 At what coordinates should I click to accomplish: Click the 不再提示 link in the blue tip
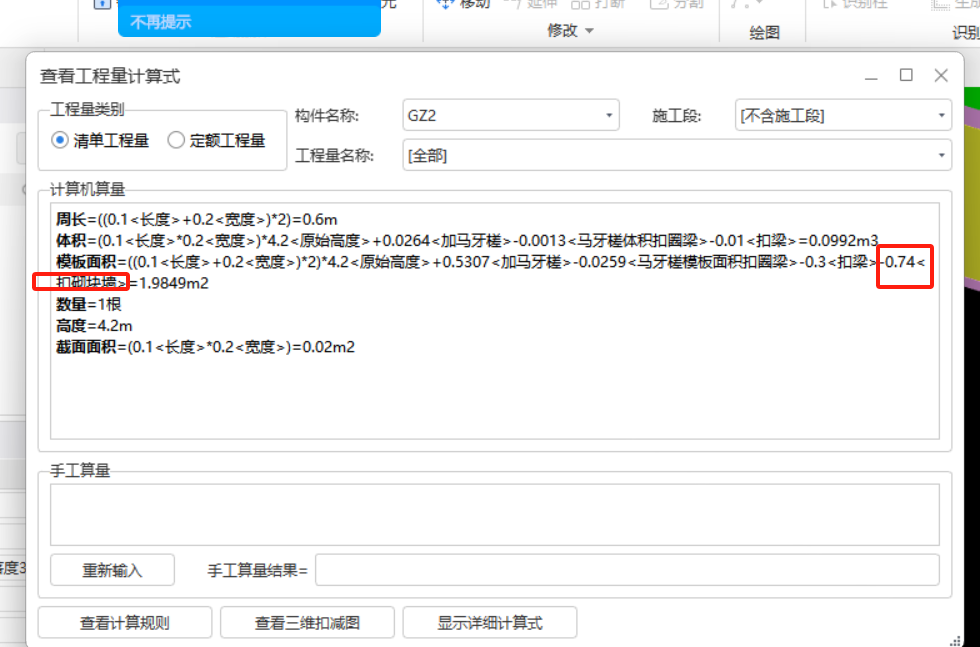click(x=161, y=22)
